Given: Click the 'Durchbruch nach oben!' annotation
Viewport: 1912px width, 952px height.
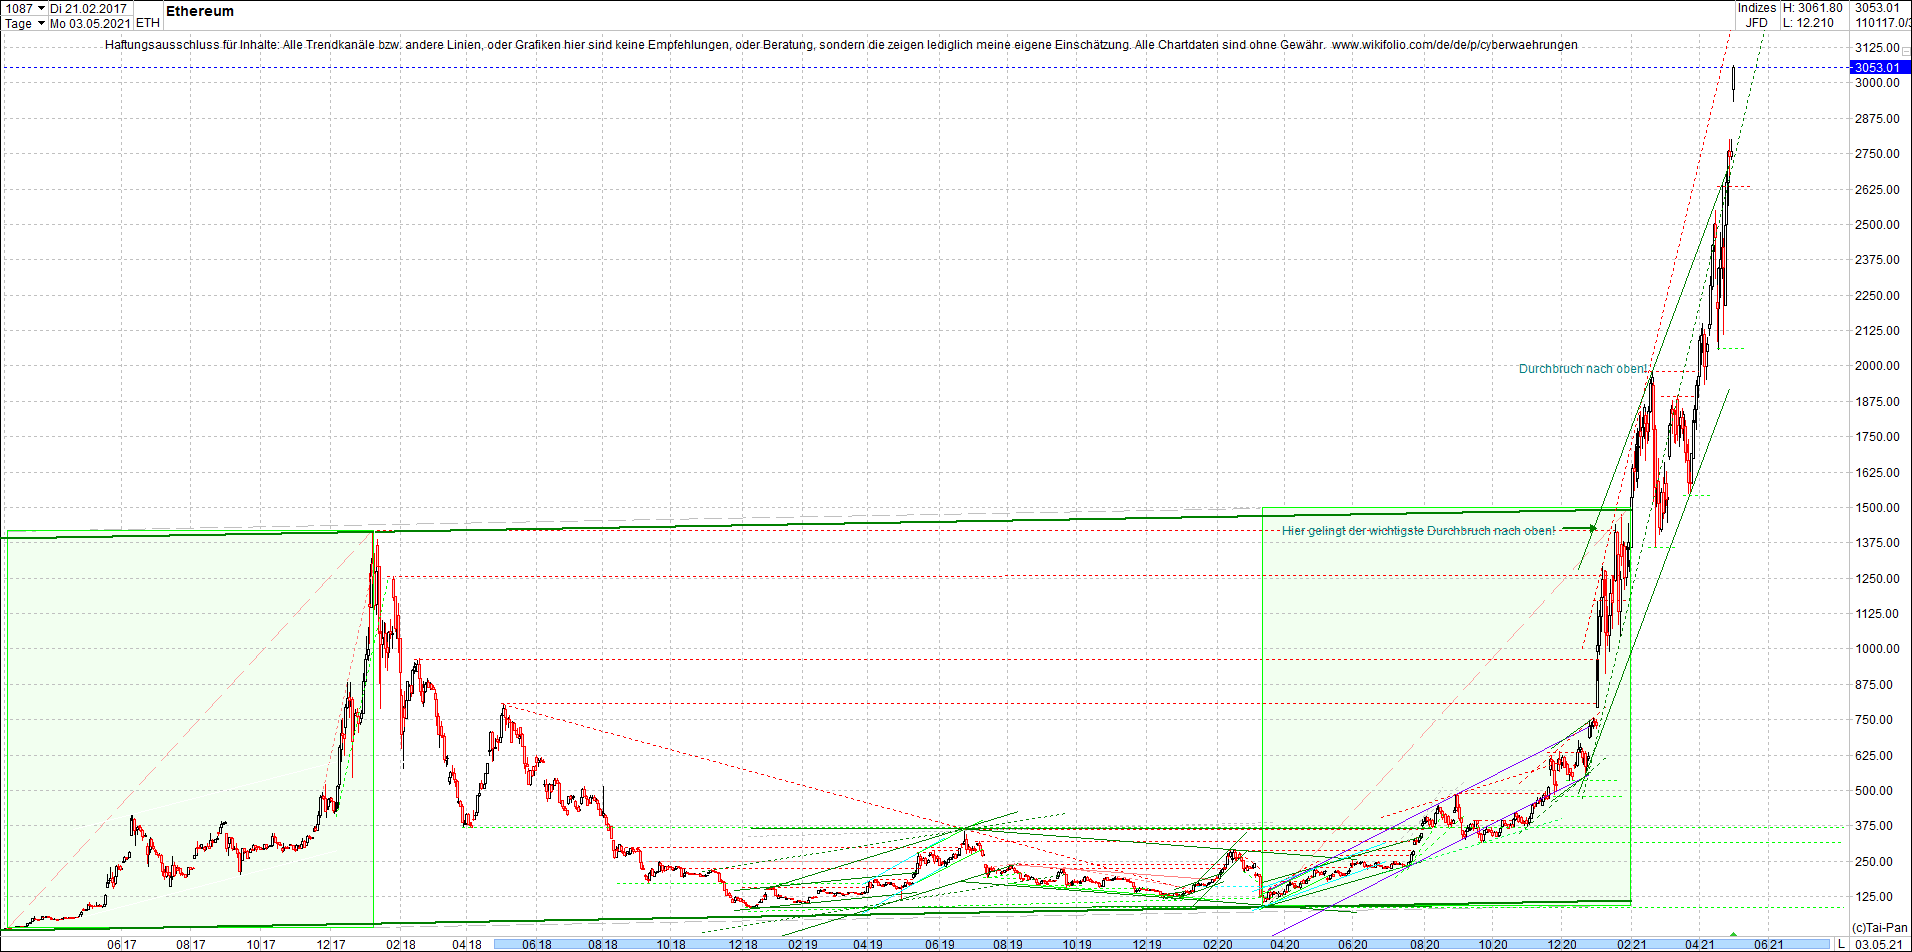Looking at the screenshot, I should point(1583,369).
